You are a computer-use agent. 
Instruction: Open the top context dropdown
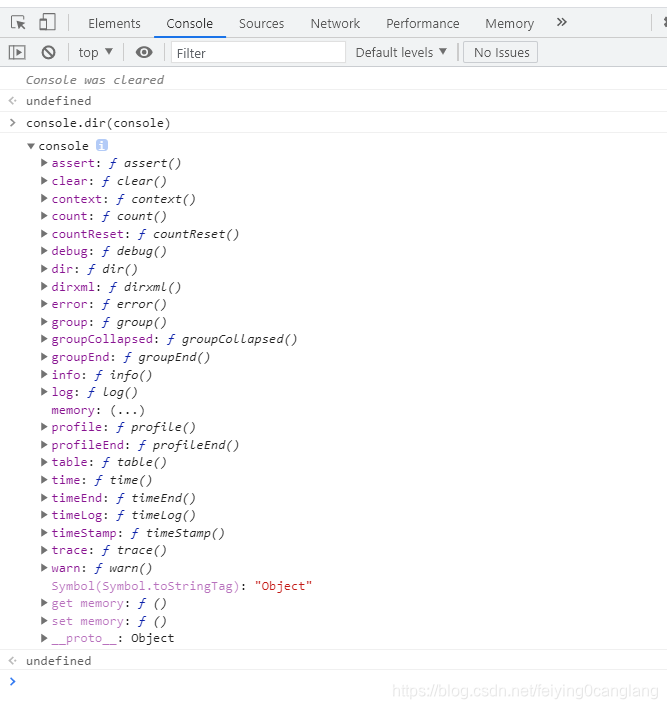pyautogui.click(x=96, y=52)
